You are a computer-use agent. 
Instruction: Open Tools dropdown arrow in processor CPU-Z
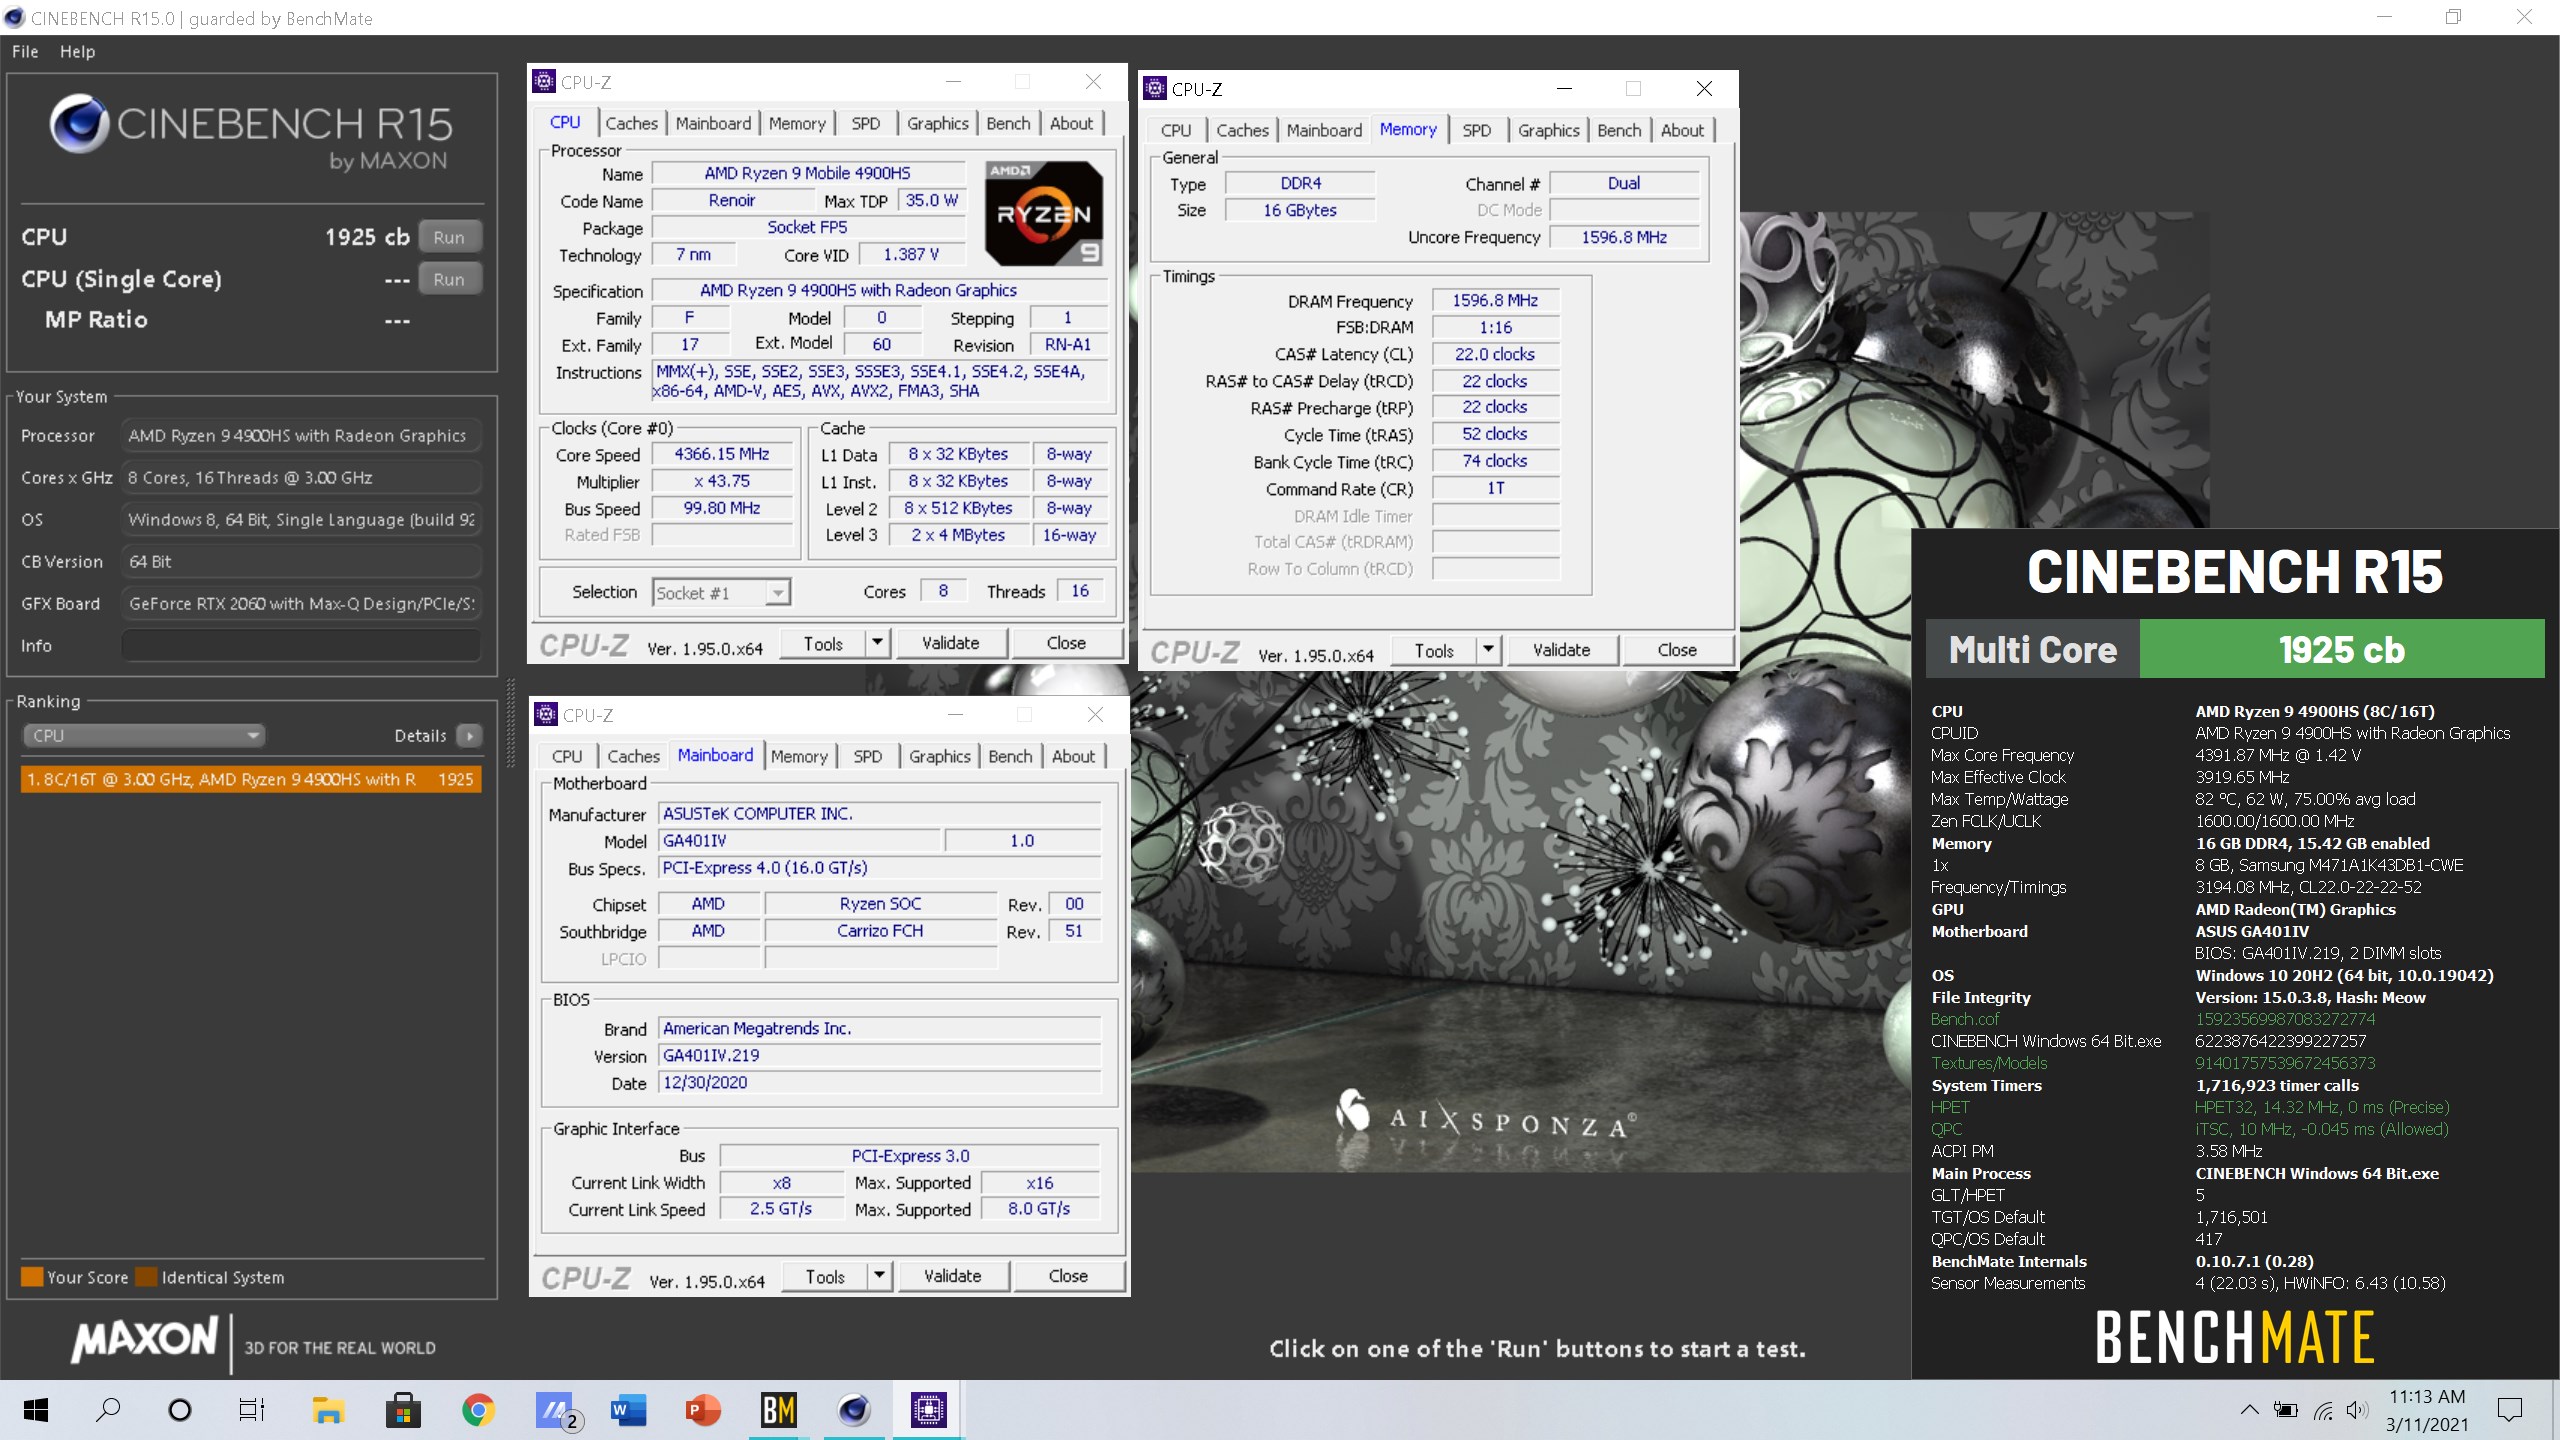pos(877,643)
